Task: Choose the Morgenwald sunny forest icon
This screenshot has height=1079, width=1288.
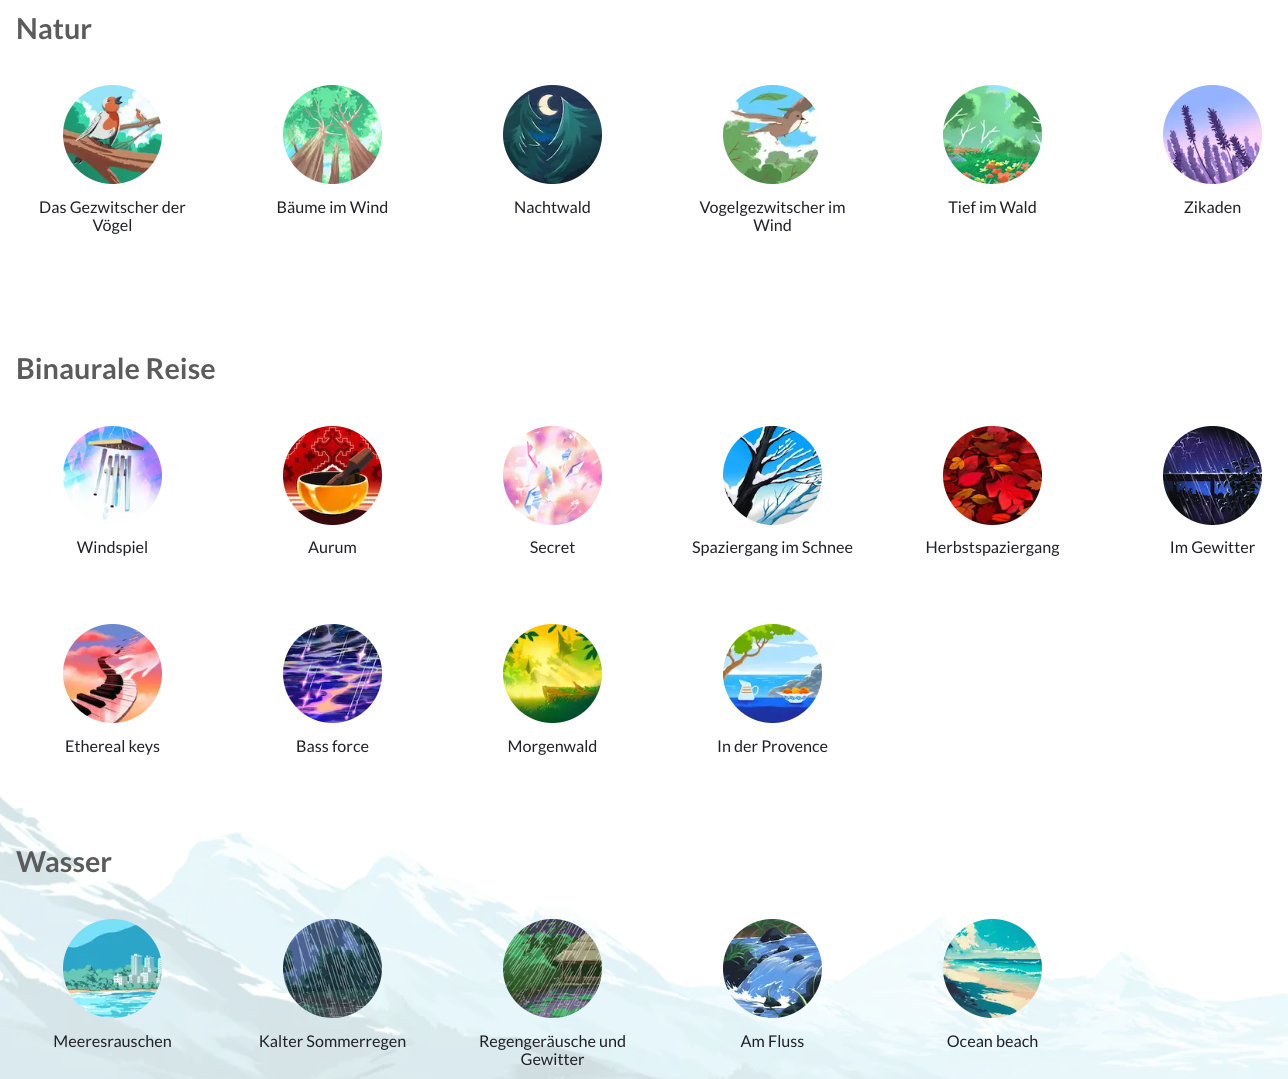Action: pyautogui.click(x=552, y=673)
